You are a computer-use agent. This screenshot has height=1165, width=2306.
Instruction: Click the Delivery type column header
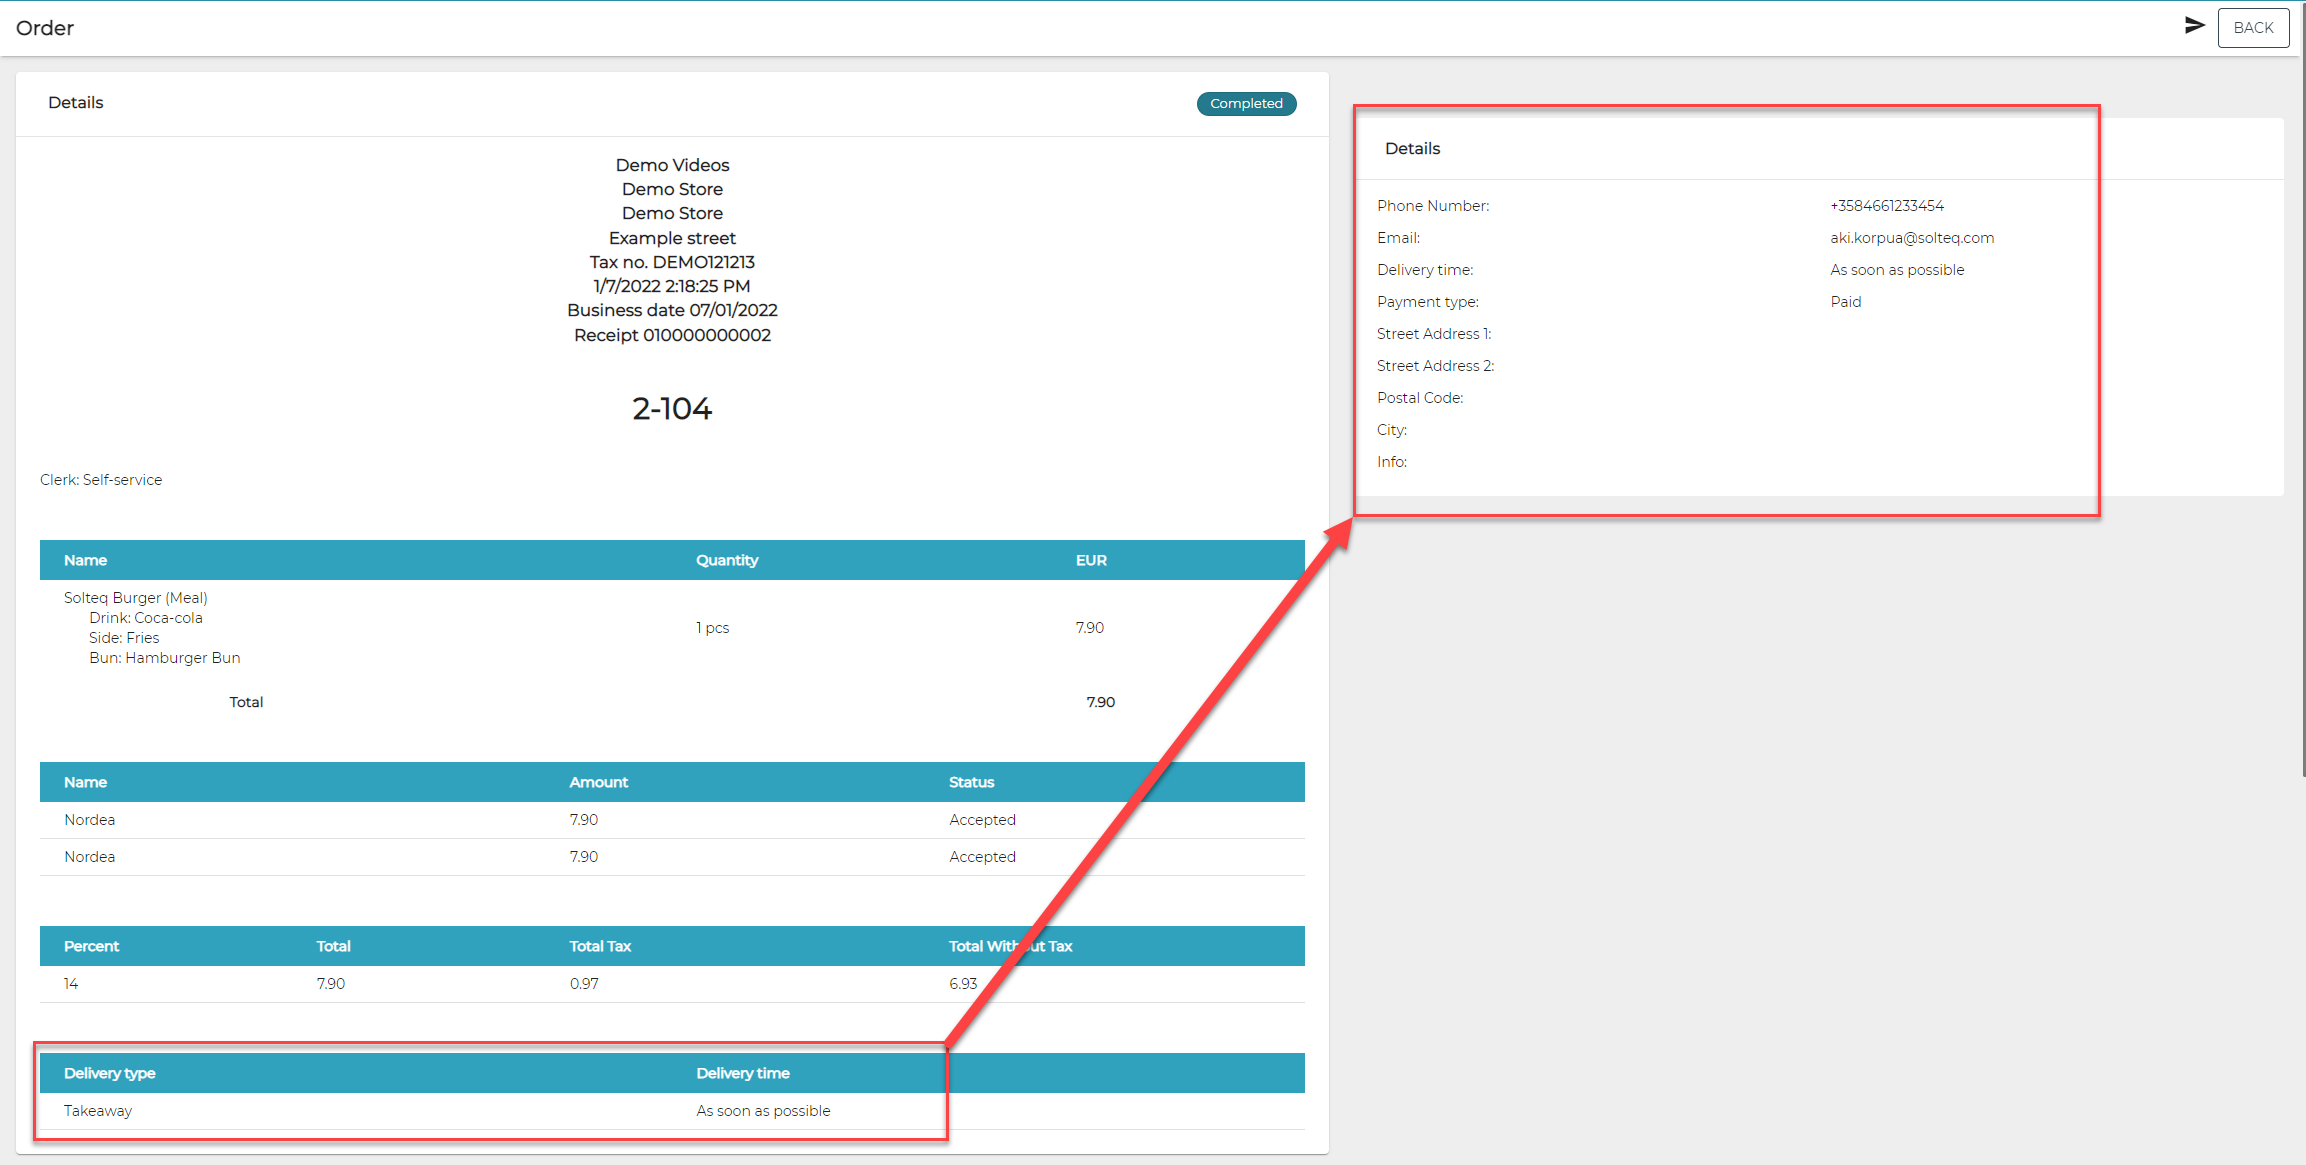point(110,1073)
